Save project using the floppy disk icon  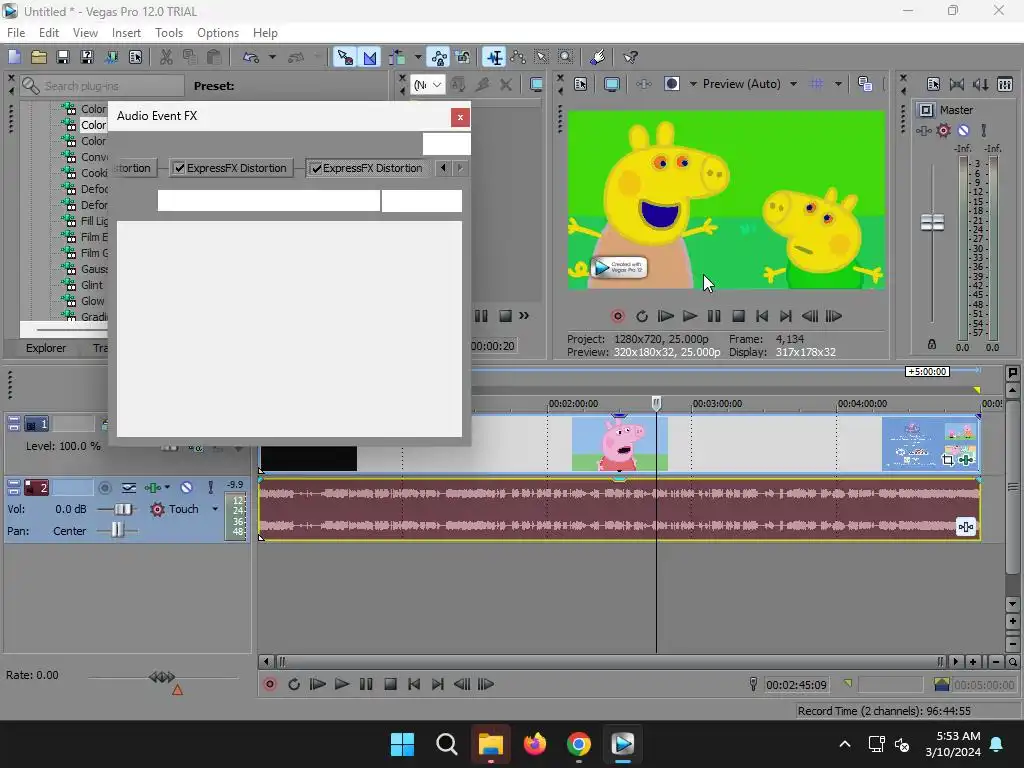coord(63,57)
